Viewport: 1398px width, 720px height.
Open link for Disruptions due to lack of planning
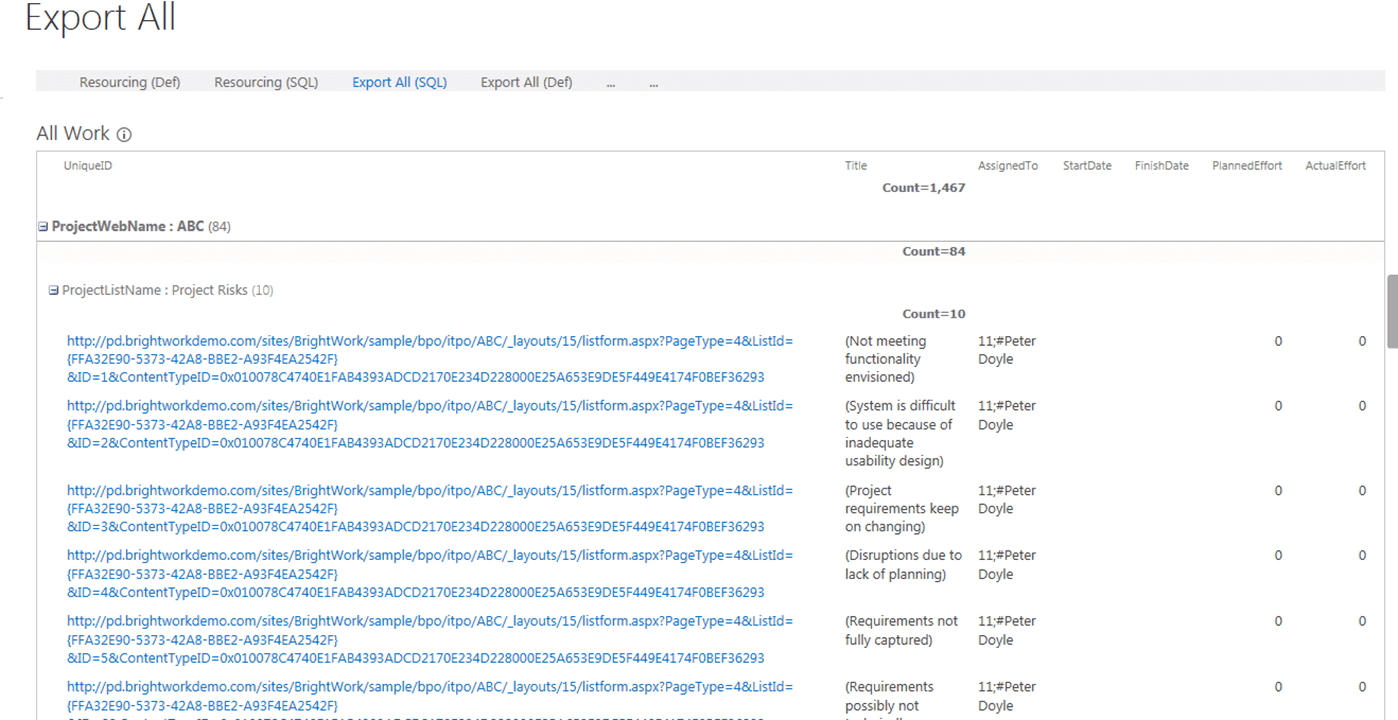click(x=430, y=573)
